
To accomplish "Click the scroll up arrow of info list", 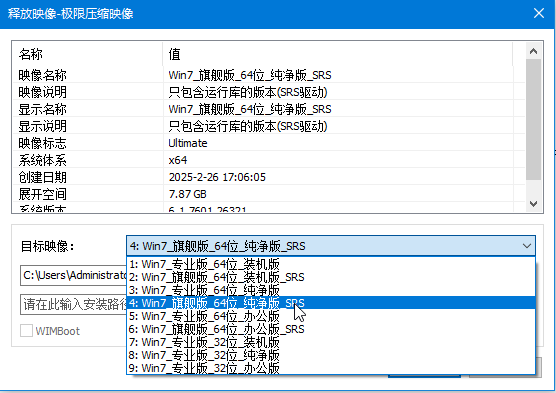I will coord(533,51).
